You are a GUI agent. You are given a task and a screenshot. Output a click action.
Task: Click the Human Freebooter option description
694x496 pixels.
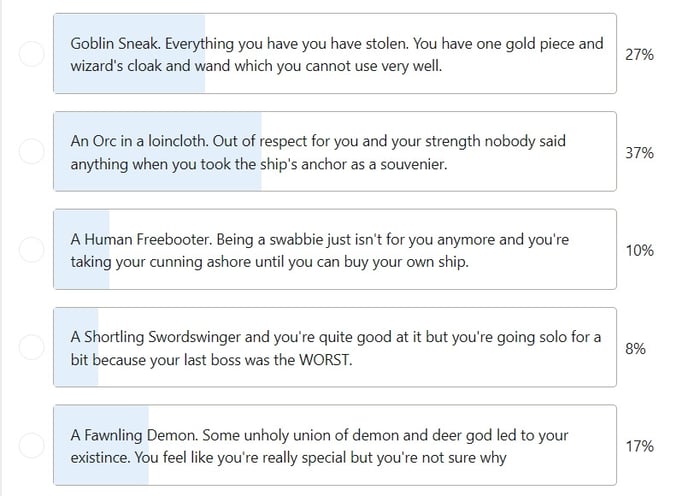320,250
